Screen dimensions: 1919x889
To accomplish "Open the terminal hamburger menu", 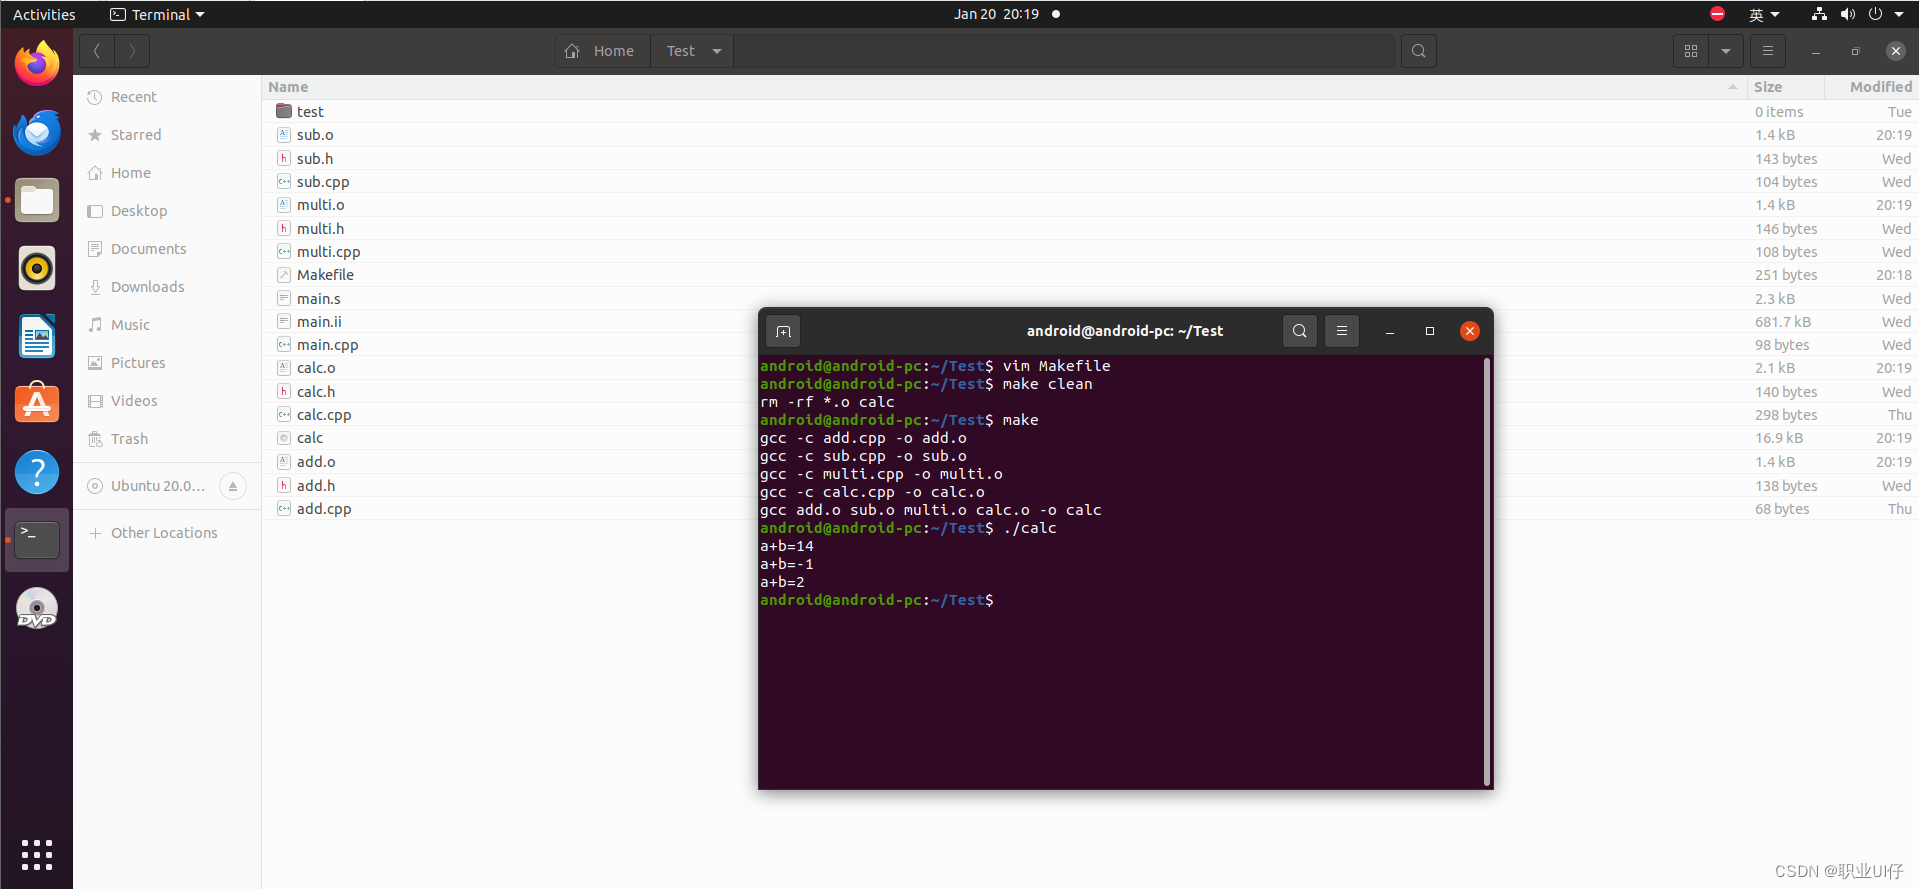I will tap(1342, 331).
